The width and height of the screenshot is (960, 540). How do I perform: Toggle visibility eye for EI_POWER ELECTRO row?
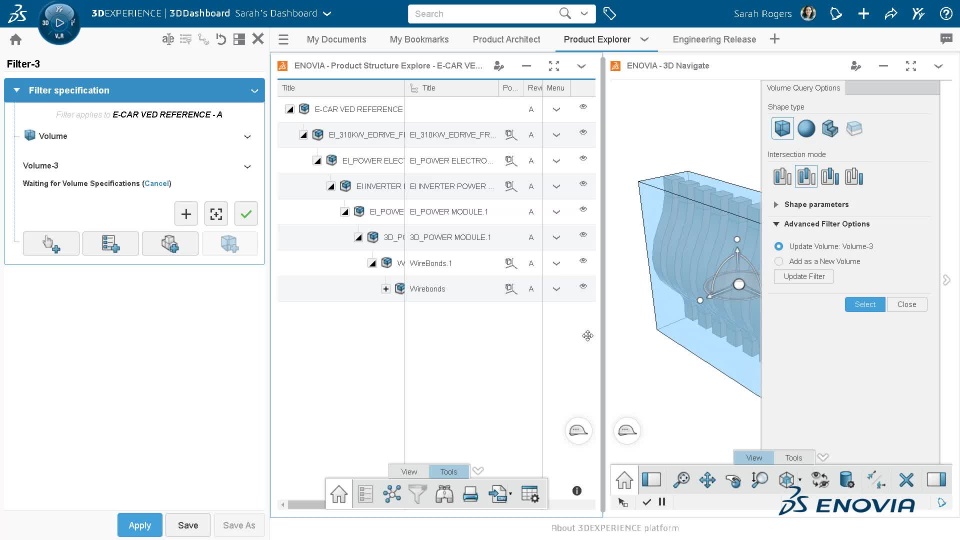(x=583, y=159)
